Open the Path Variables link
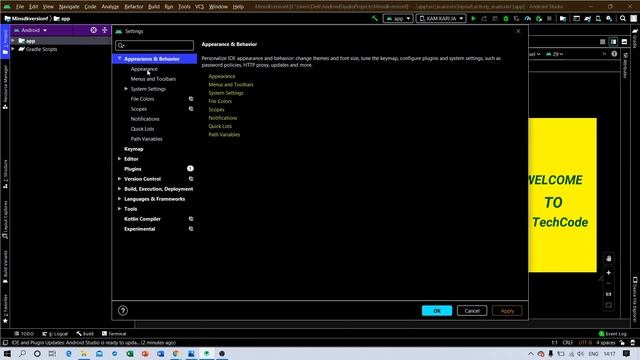640x360 pixels. [x=224, y=134]
